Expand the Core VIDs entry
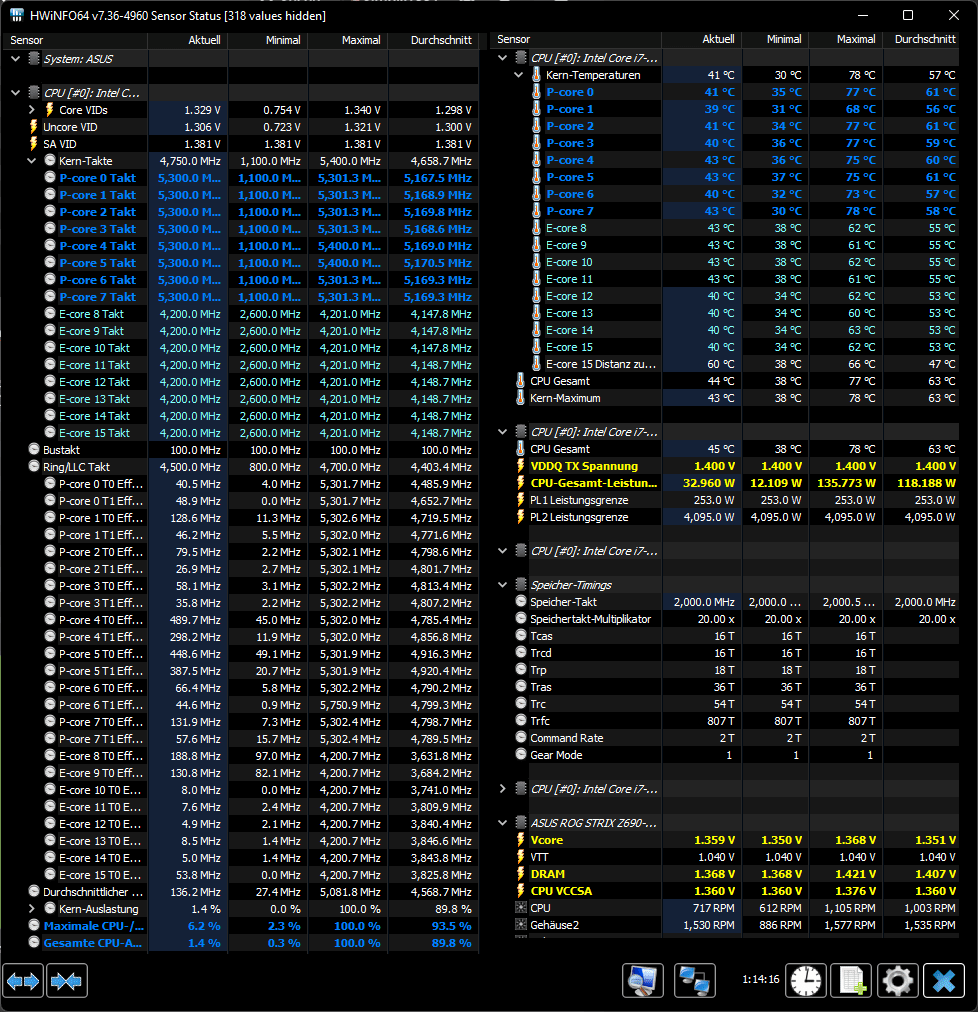The height and width of the screenshot is (1012, 978). [x=32, y=110]
